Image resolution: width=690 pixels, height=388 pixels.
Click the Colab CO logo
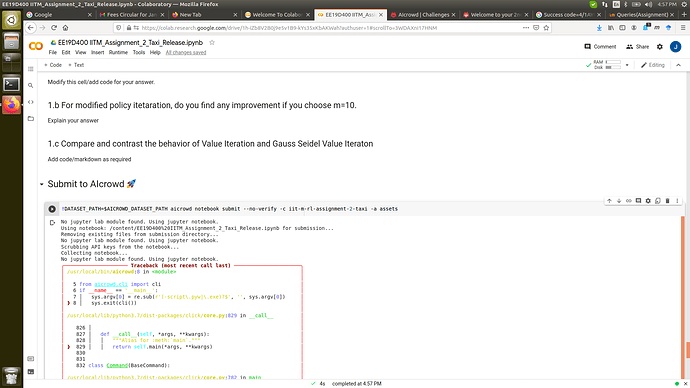click(36, 46)
